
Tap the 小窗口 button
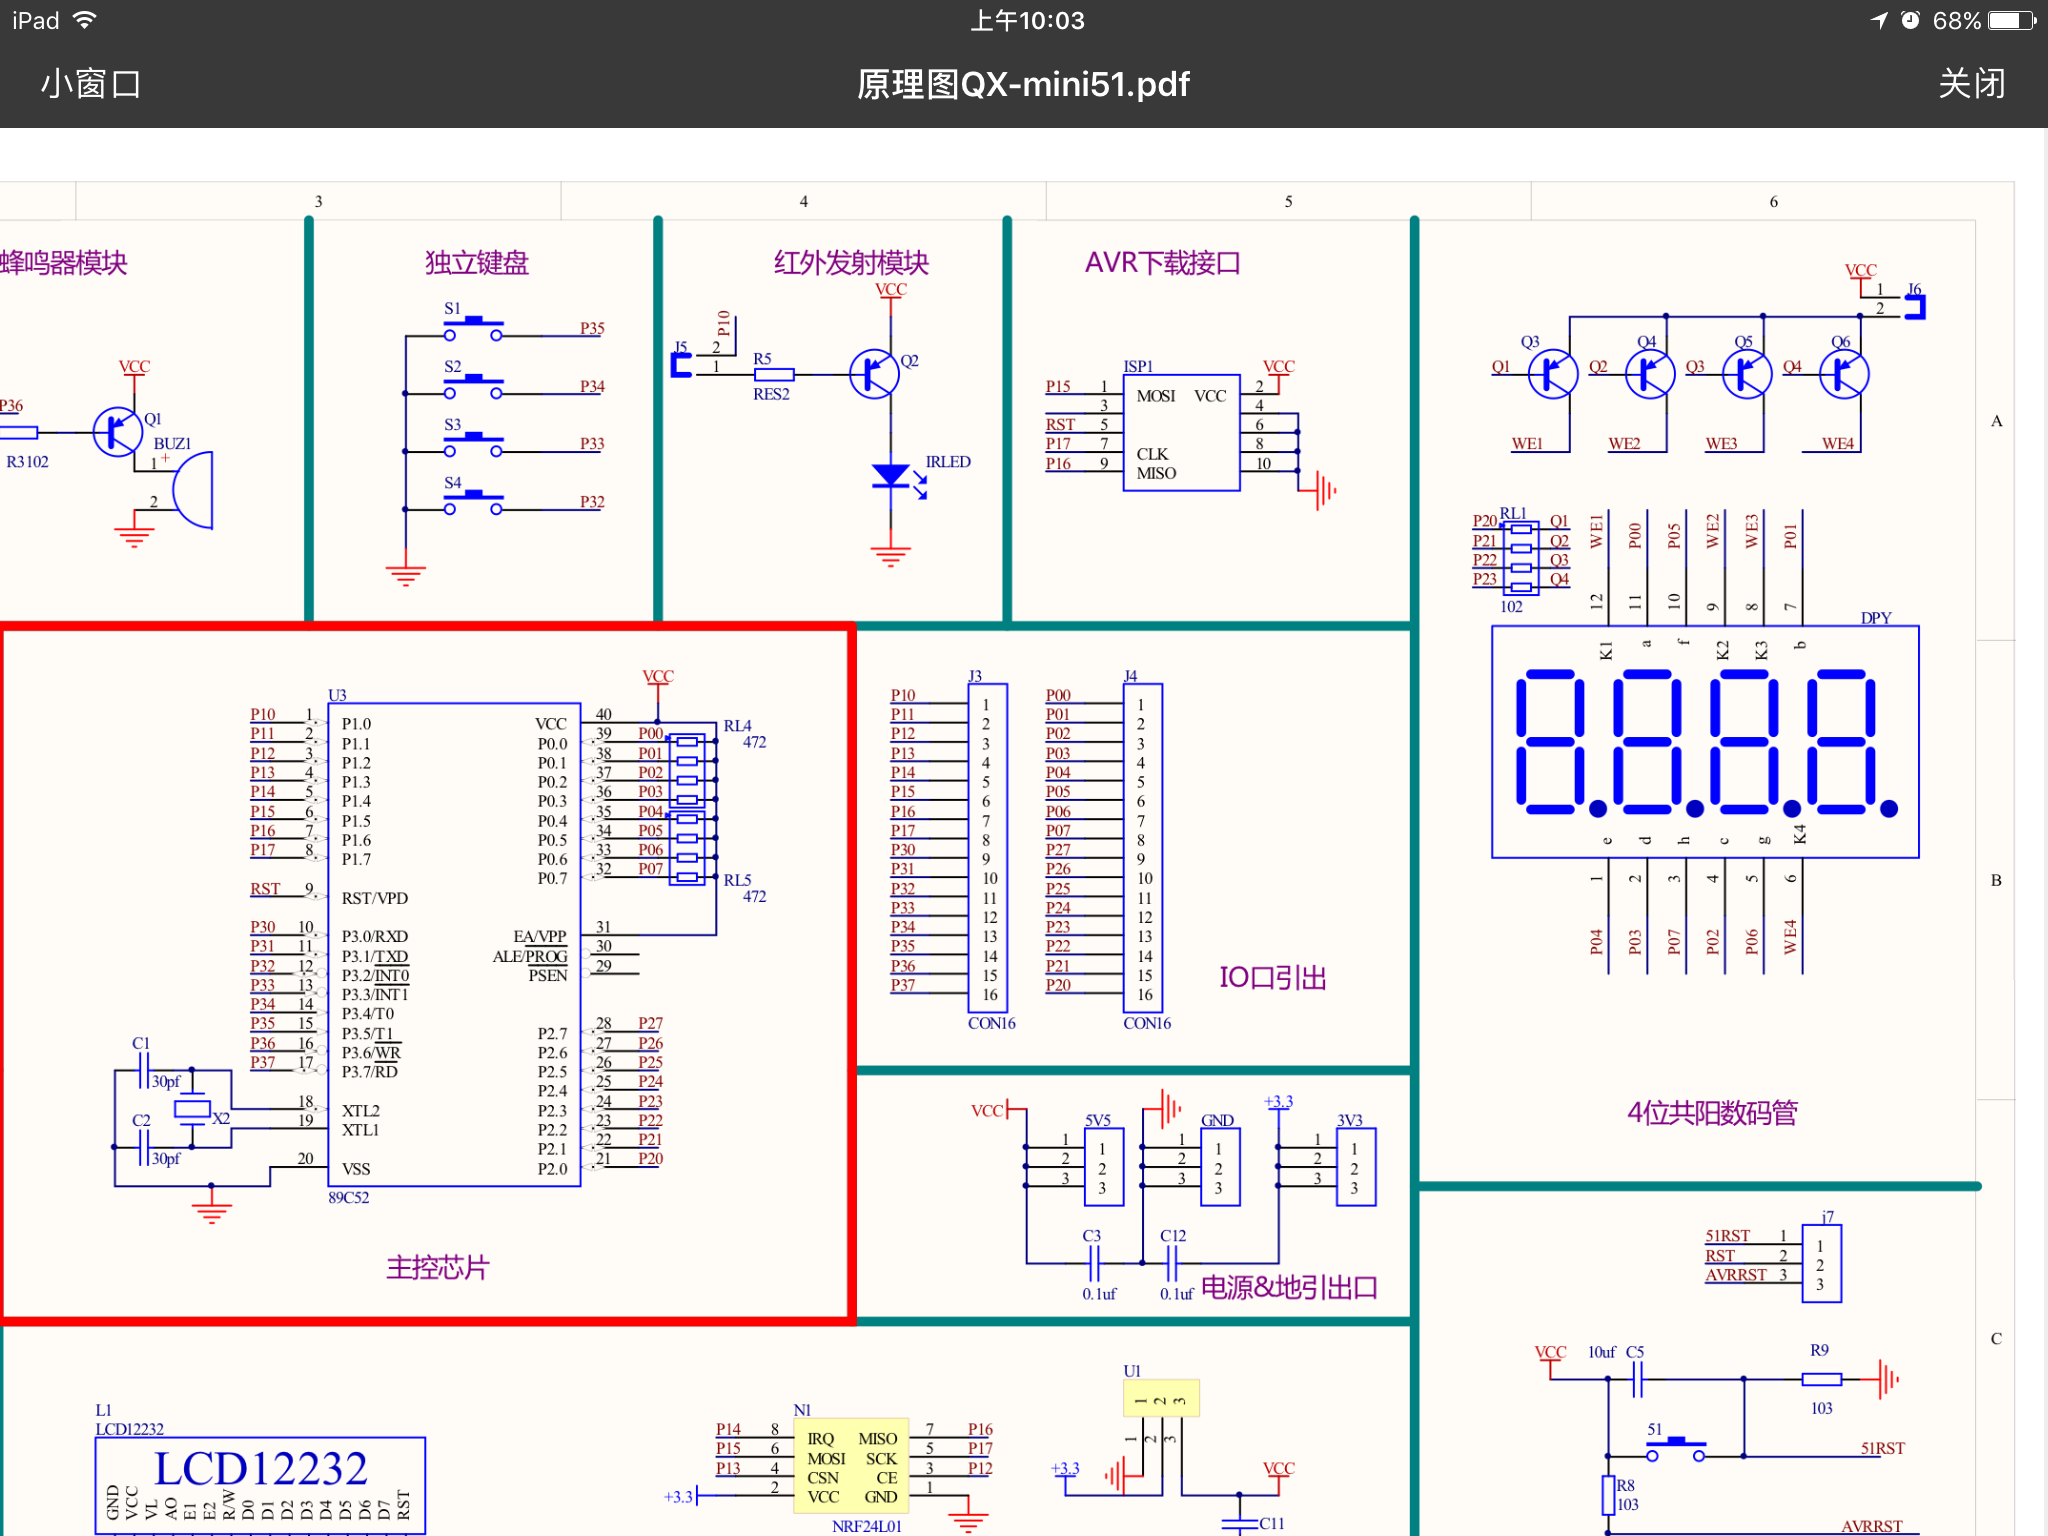pyautogui.click(x=91, y=83)
